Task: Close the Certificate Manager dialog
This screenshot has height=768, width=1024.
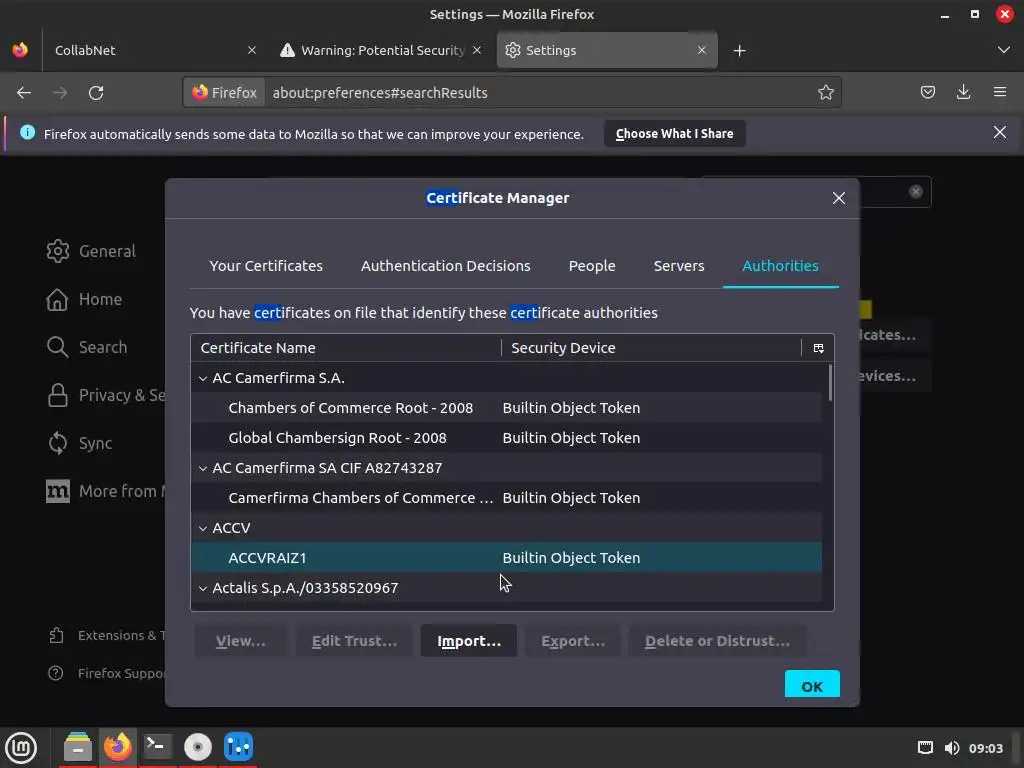Action: tap(839, 198)
